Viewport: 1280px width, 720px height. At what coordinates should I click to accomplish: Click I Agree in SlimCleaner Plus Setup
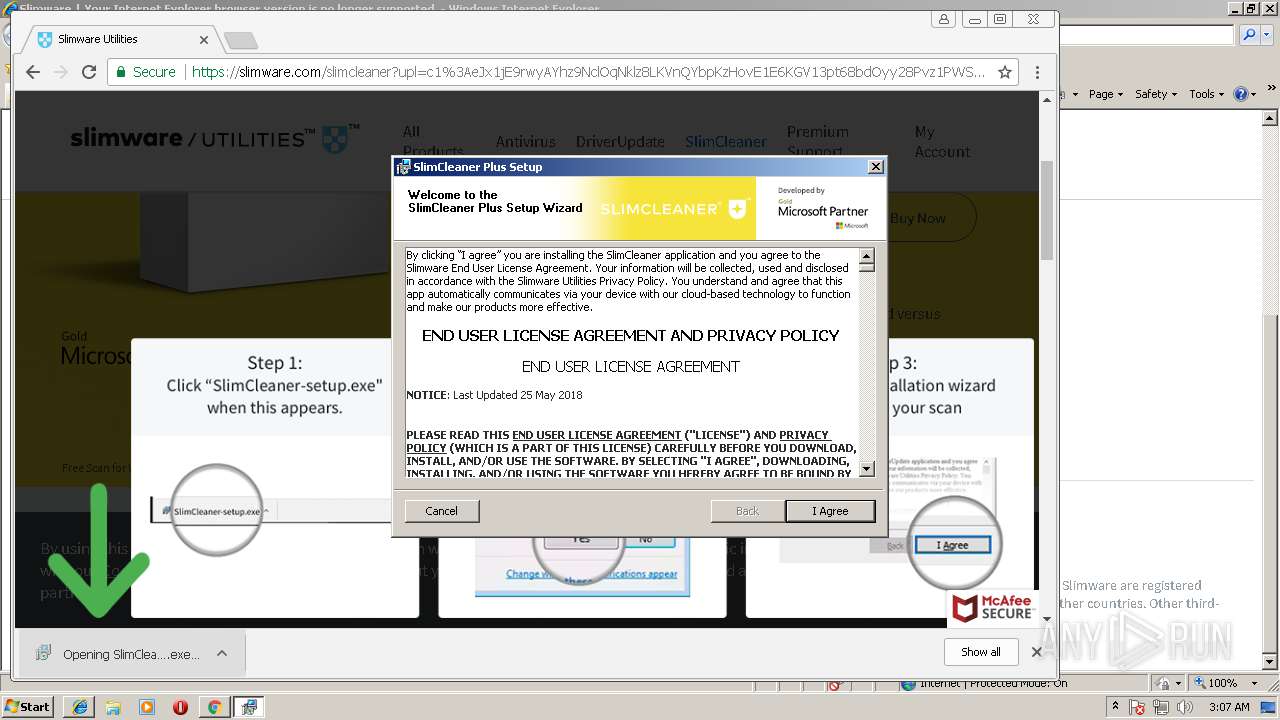coord(830,511)
